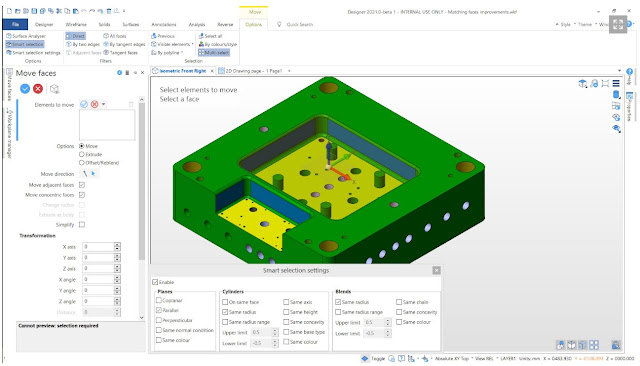This screenshot has height=366, width=640.
Task: Toggle Move adjacent faces checkbox
Action: (x=82, y=185)
